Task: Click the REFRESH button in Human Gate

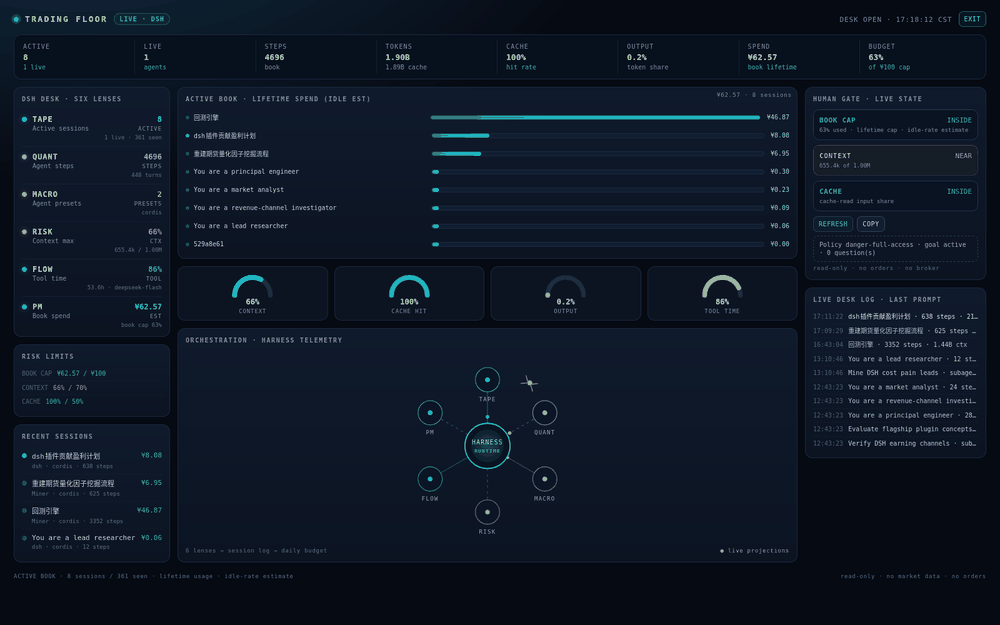Action: pyautogui.click(x=832, y=224)
